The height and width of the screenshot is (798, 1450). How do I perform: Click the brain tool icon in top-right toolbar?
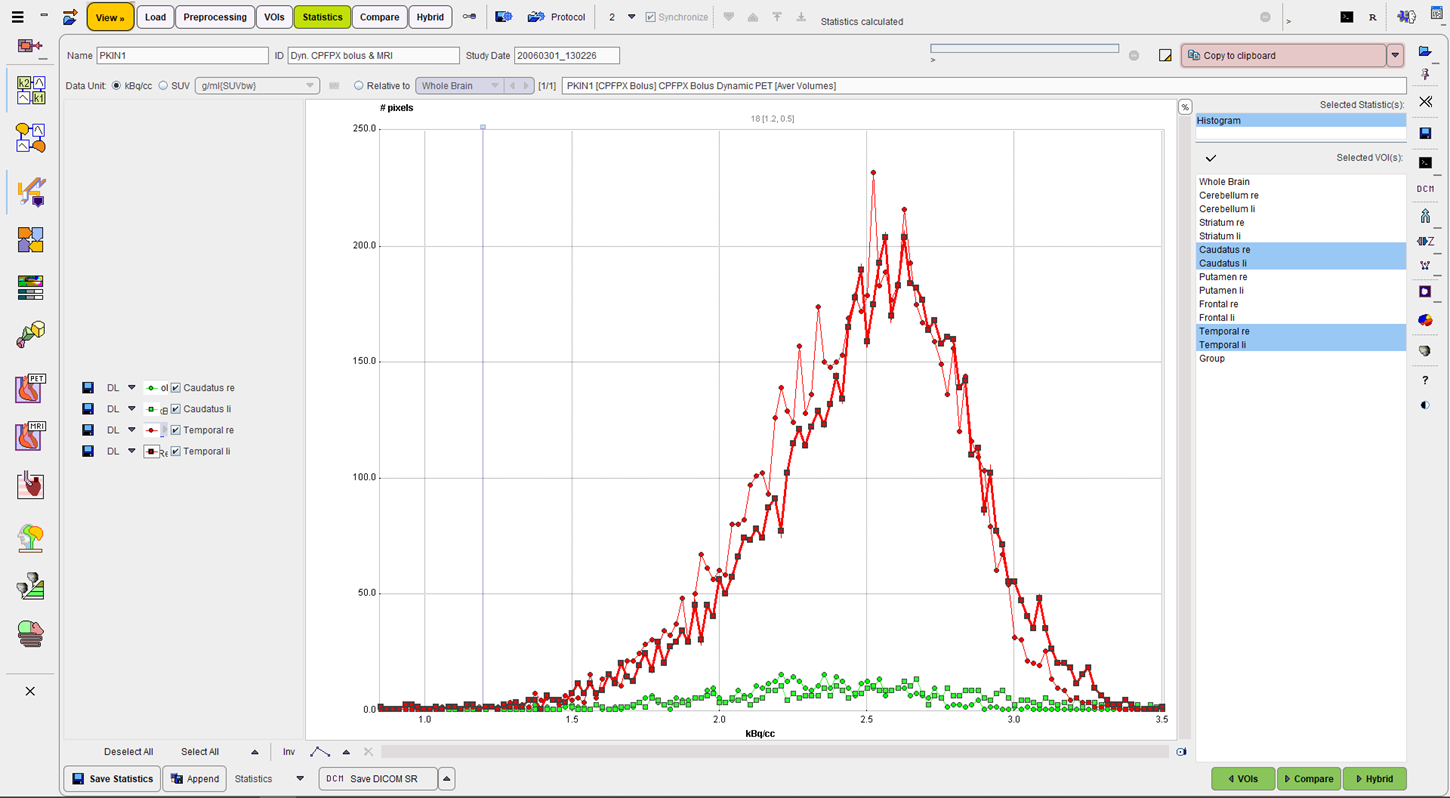(1407, 17)
